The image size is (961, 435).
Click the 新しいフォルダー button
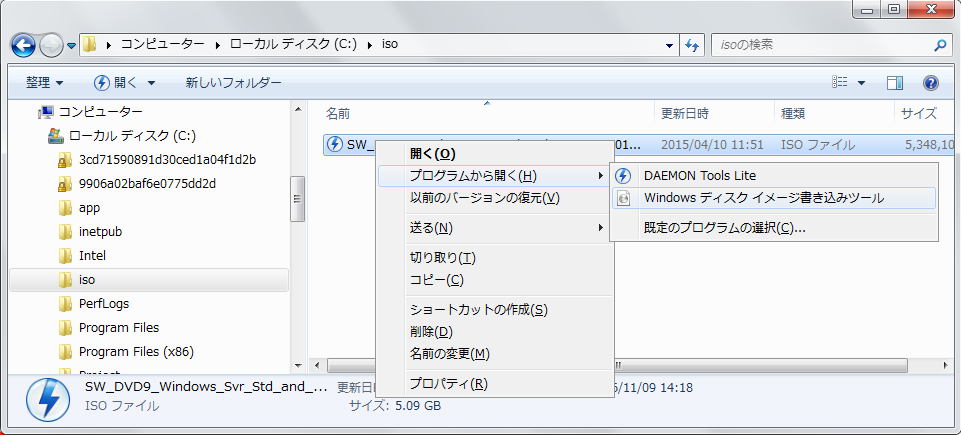tap(233, 82)
